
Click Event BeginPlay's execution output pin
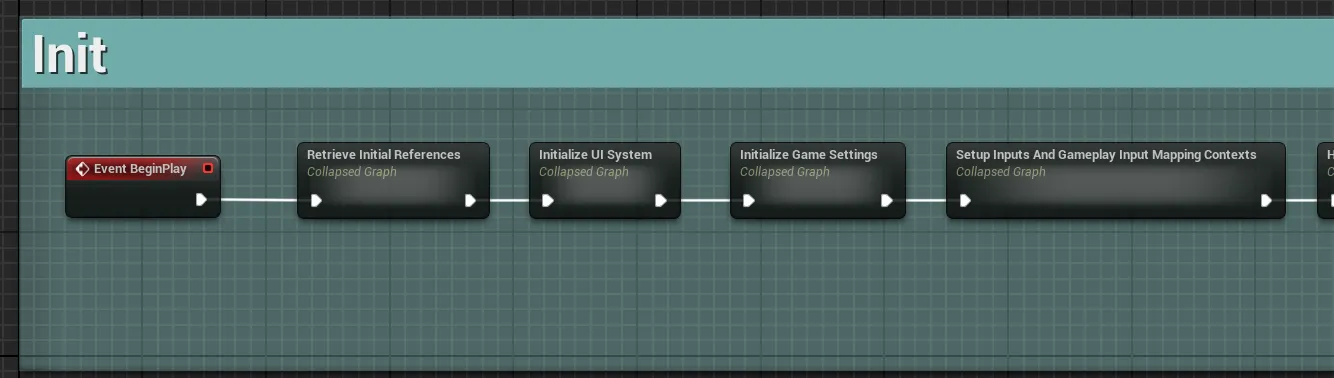coord(202,200)
